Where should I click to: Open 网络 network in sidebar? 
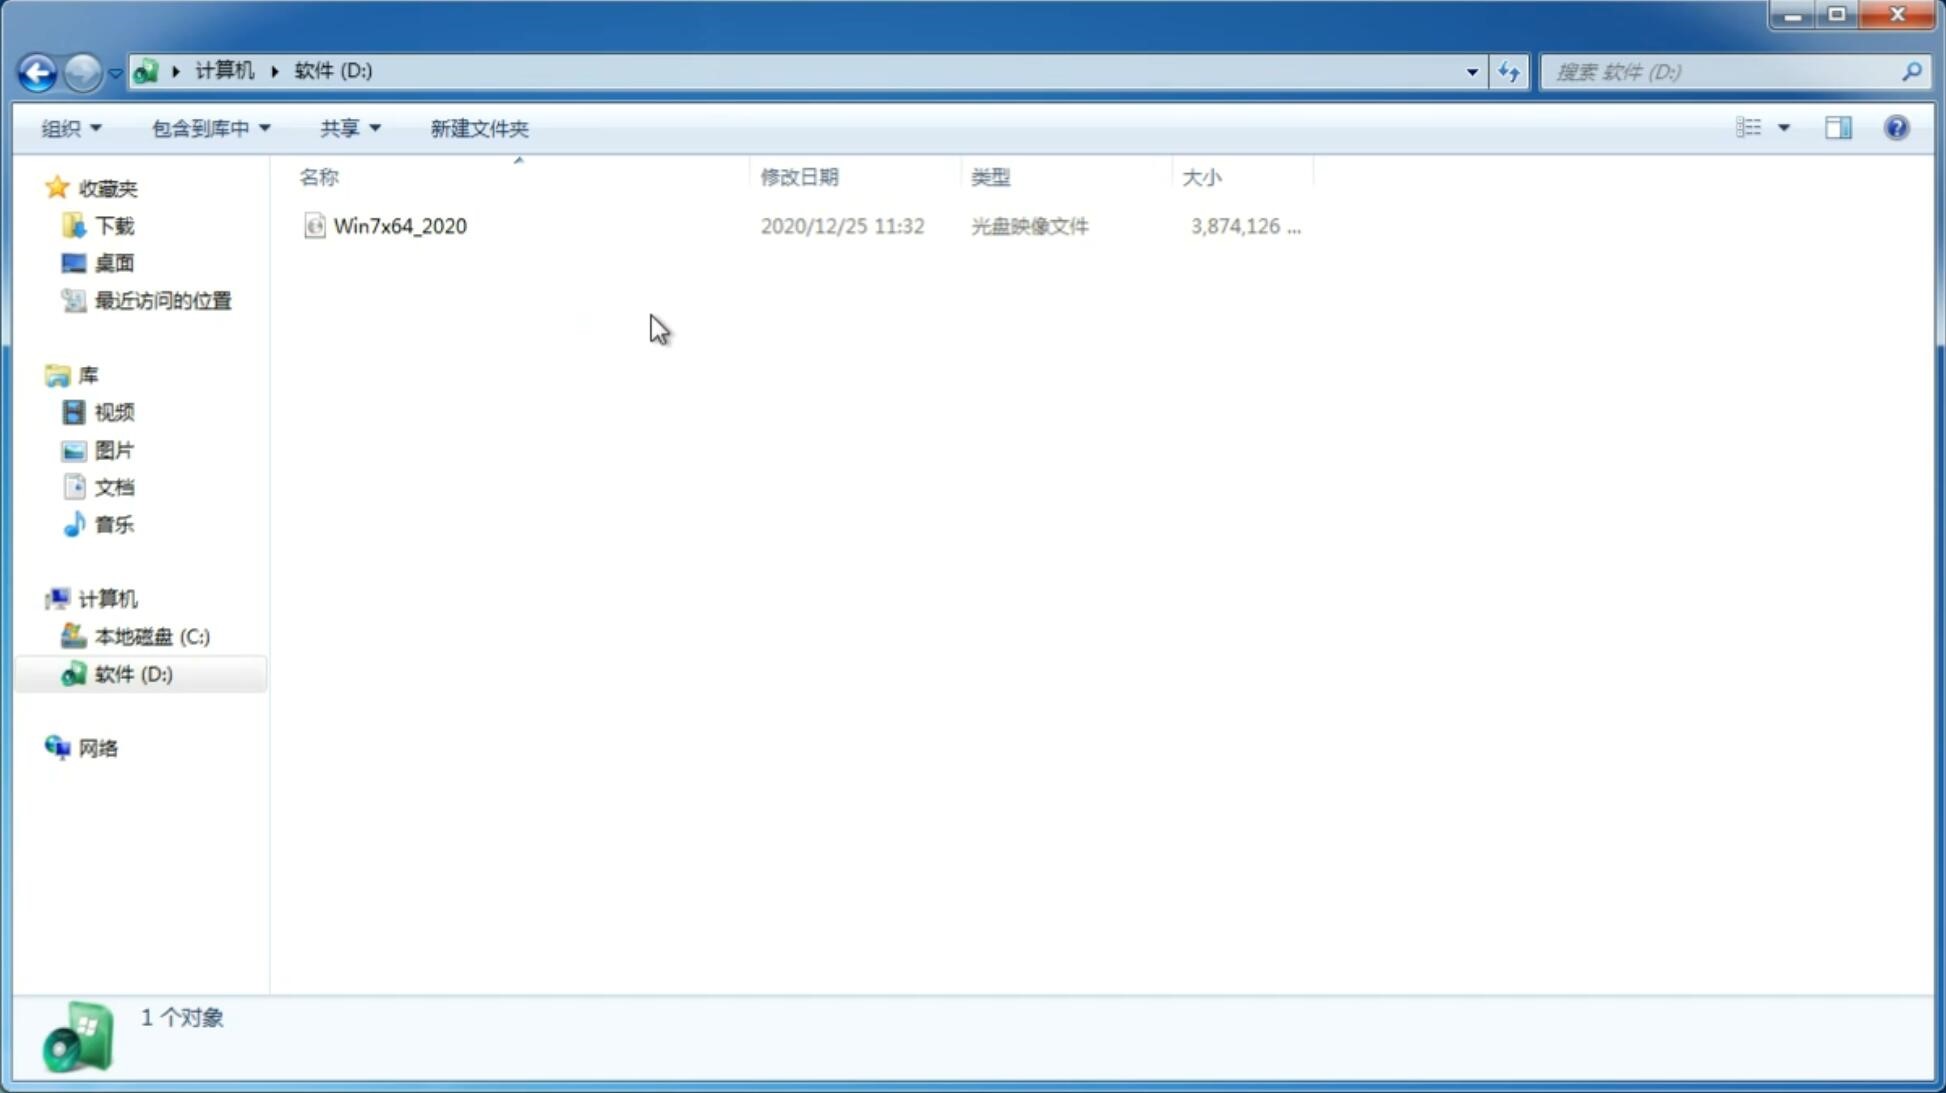[x=98, y=747]
